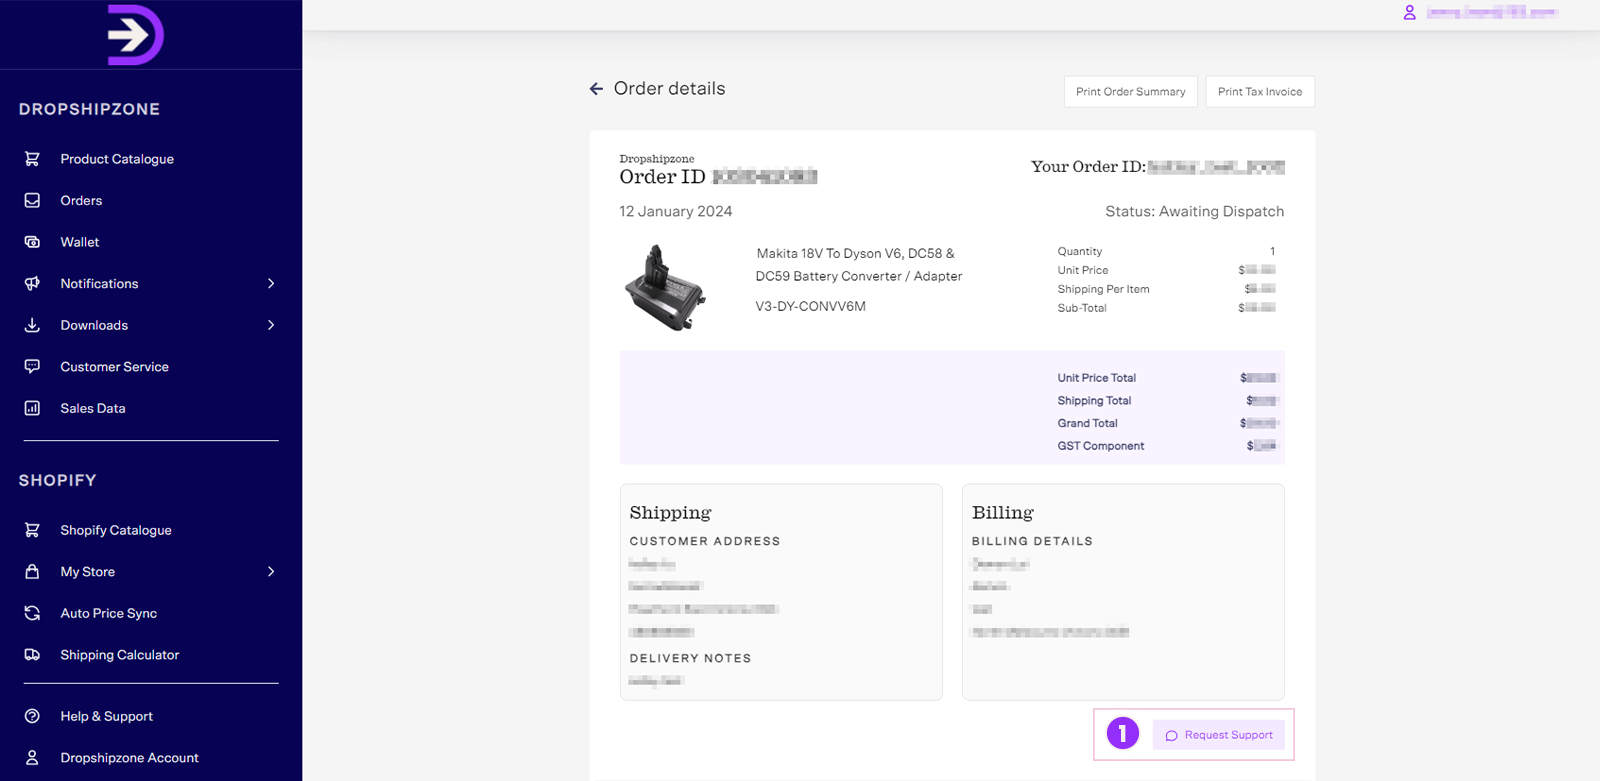Go to Wallet section
The width and height of the screenshot is (1600, 781).
79,242
